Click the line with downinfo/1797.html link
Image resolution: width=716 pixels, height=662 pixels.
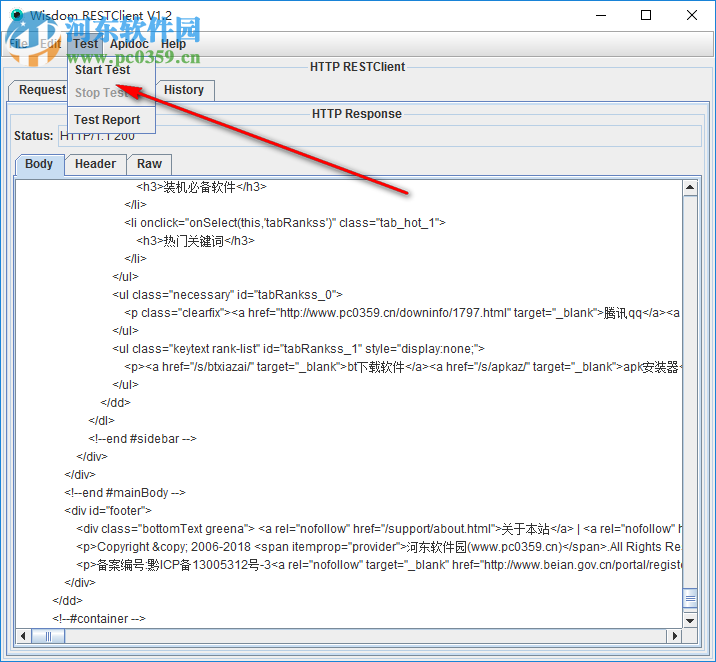[402, 313]
